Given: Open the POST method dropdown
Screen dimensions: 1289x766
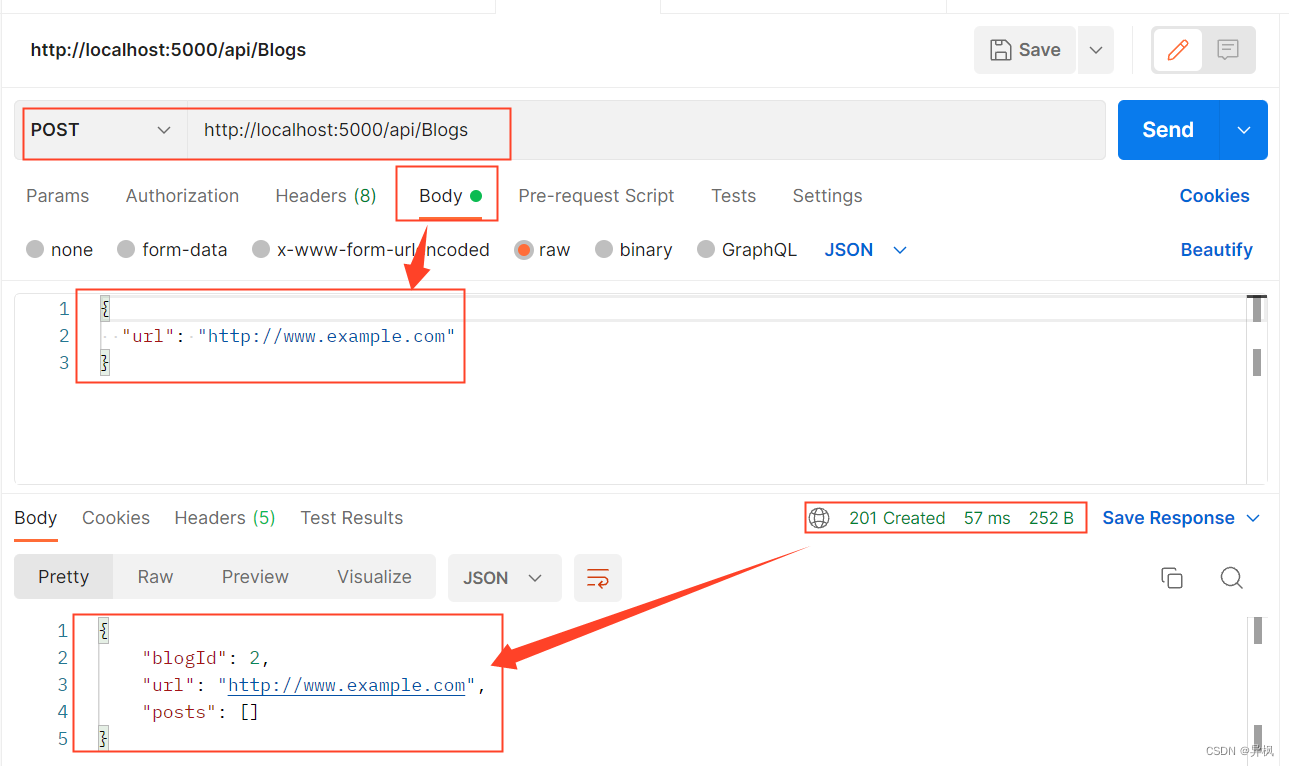Looking at the screenshot, I should point(101,130).
